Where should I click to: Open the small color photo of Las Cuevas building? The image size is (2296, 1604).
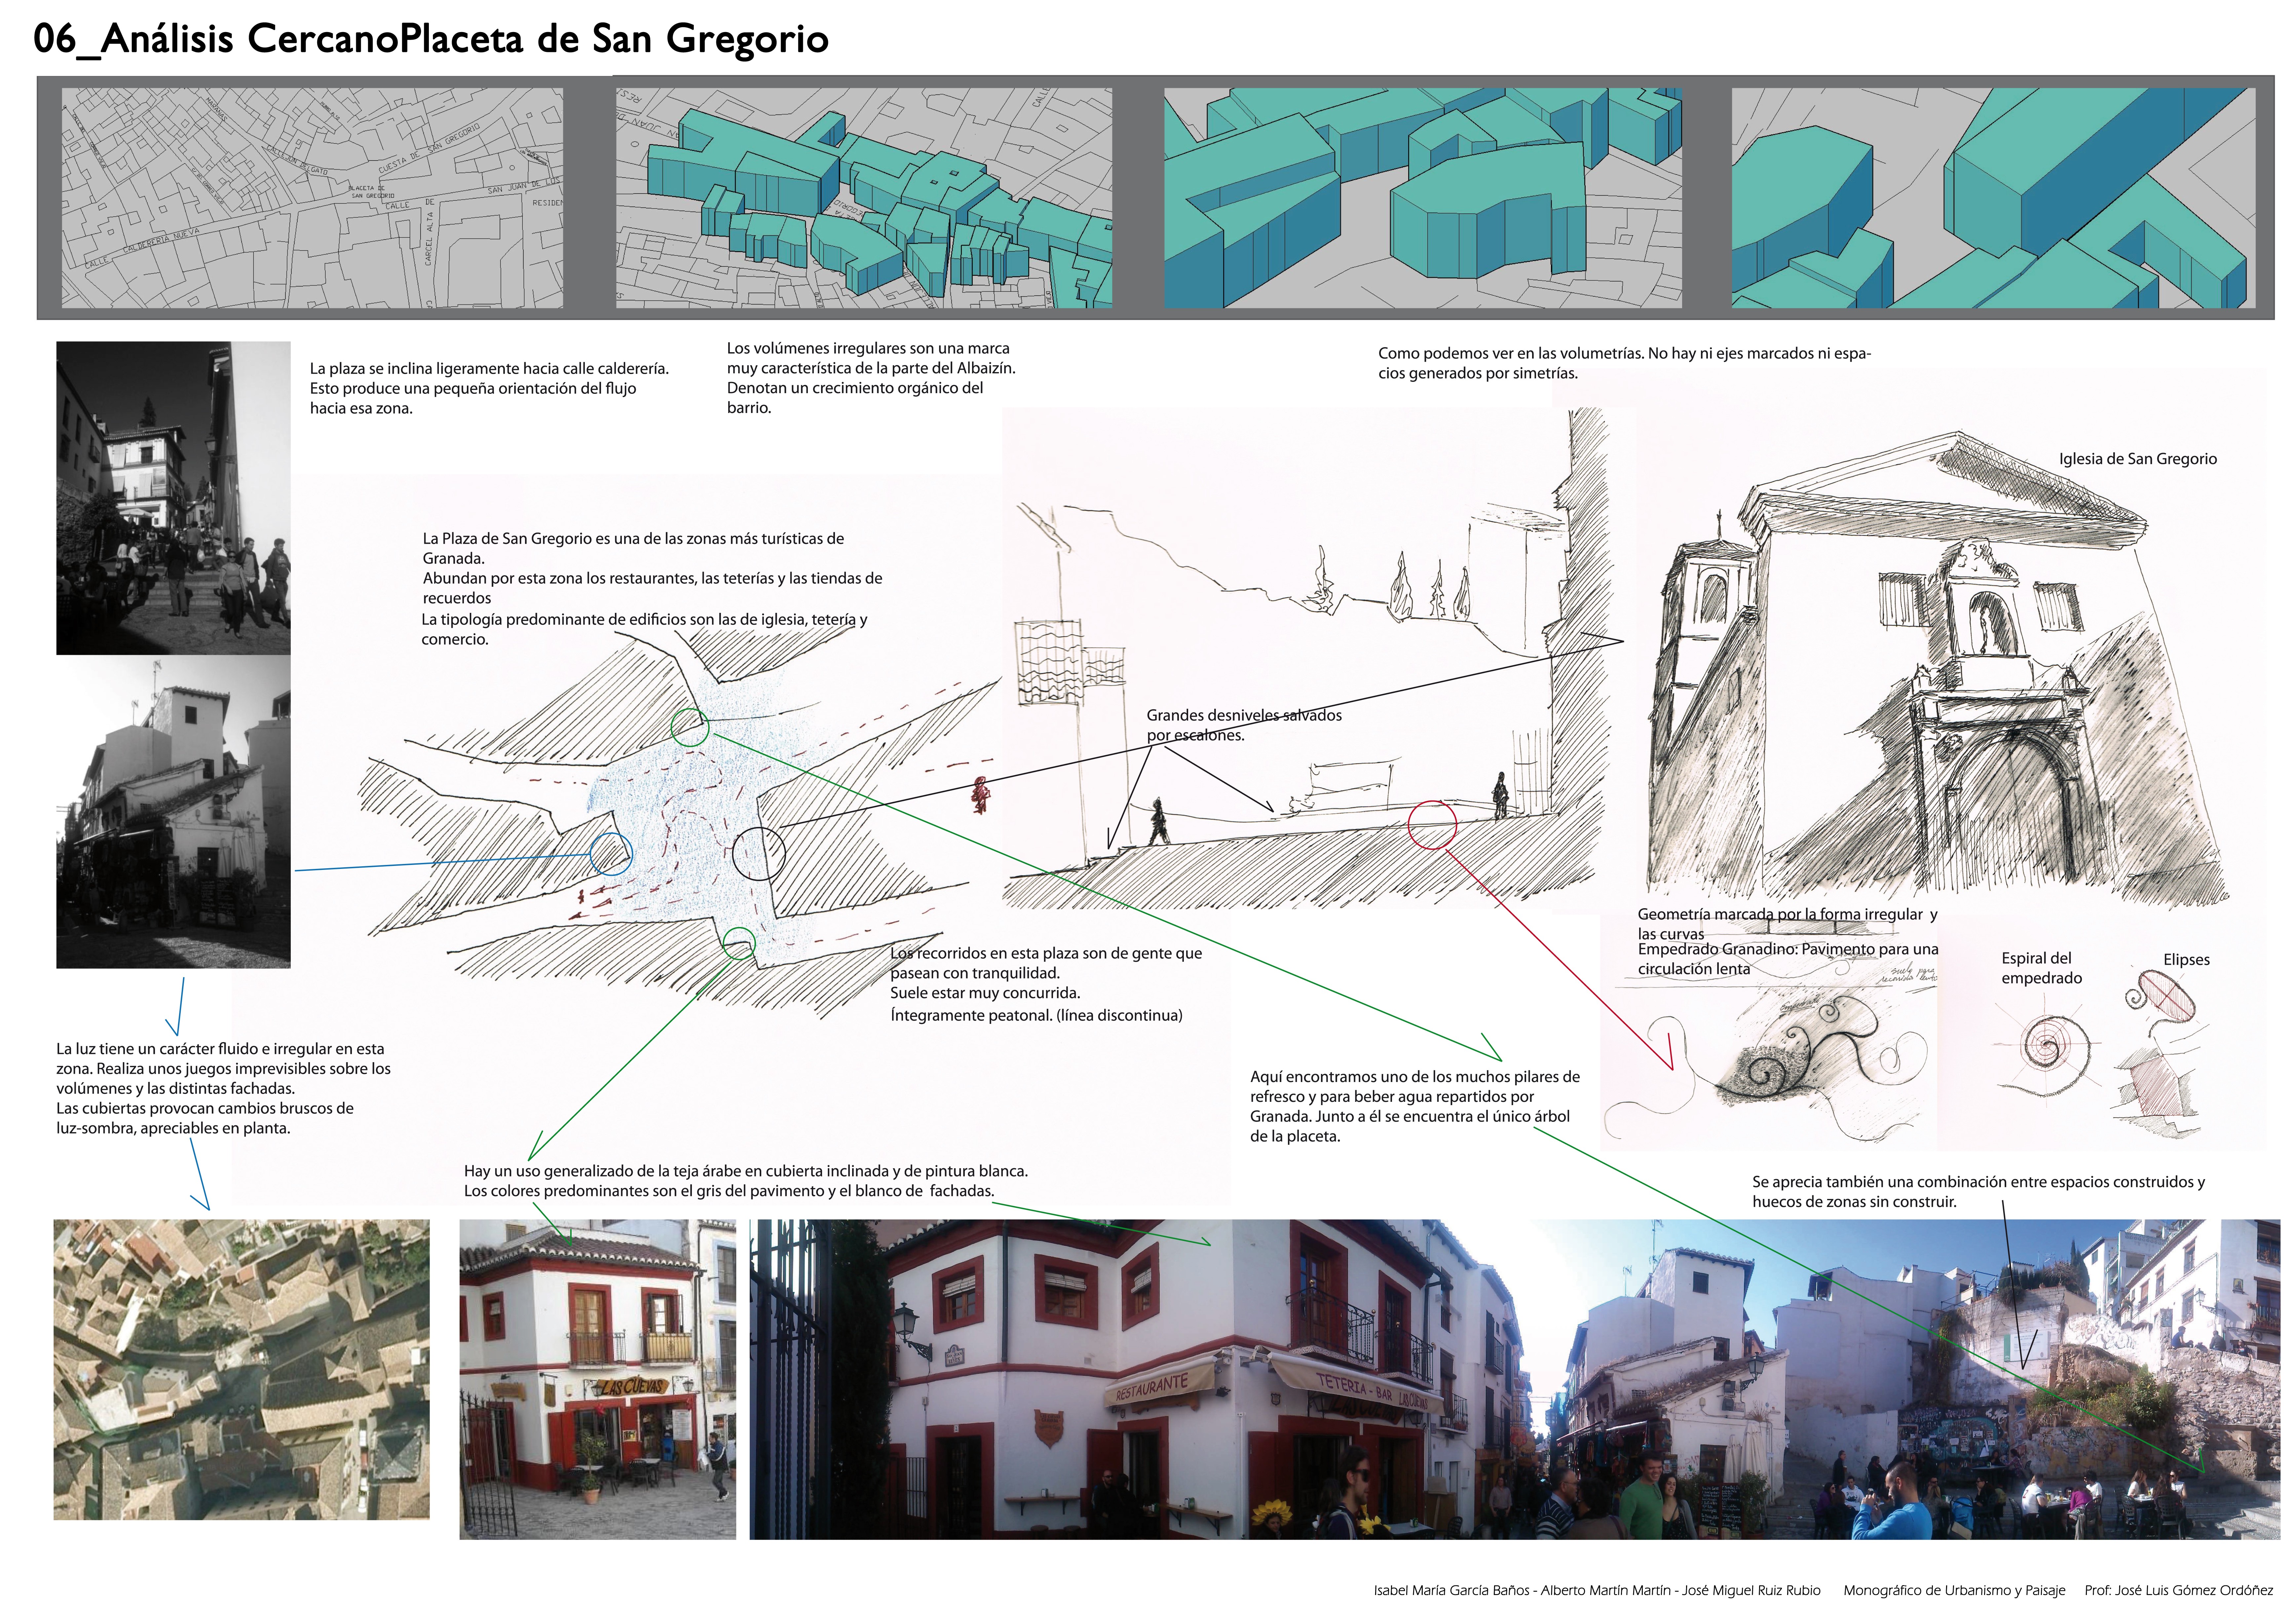coord(598,1379)
